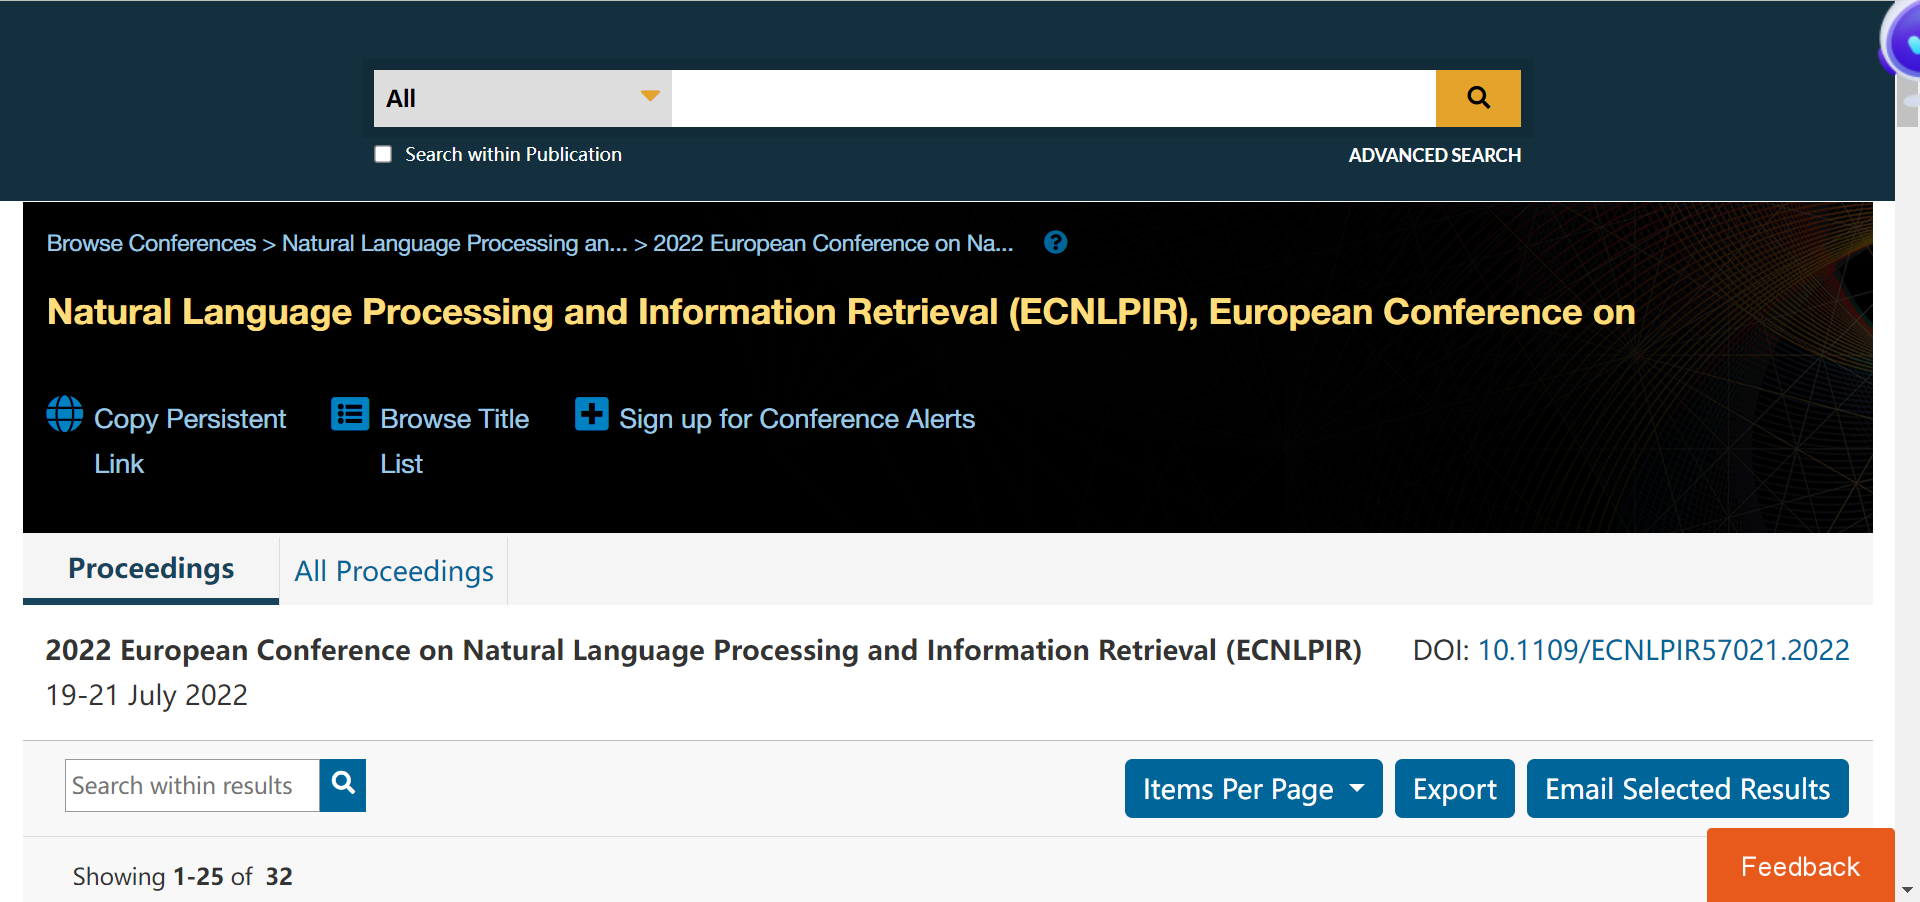Open the orange Feedback button

click(x=1799, y=866)
